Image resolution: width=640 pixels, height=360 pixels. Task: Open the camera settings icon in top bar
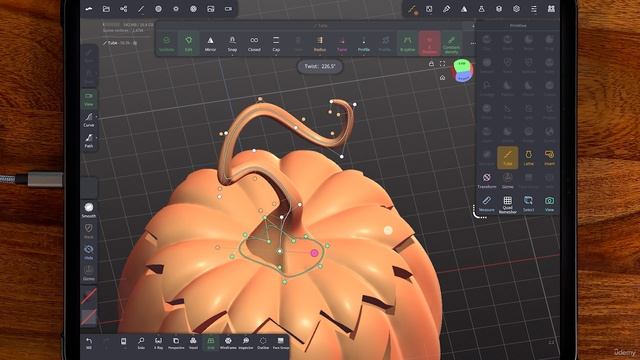229,9
